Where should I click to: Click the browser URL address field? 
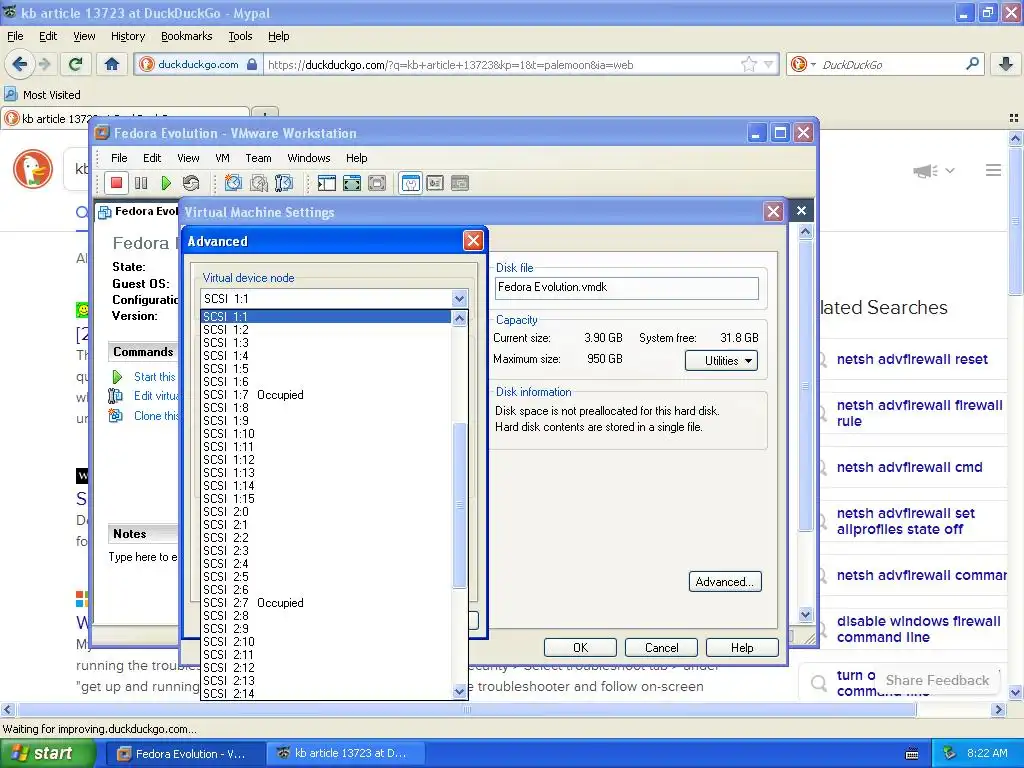500,65
